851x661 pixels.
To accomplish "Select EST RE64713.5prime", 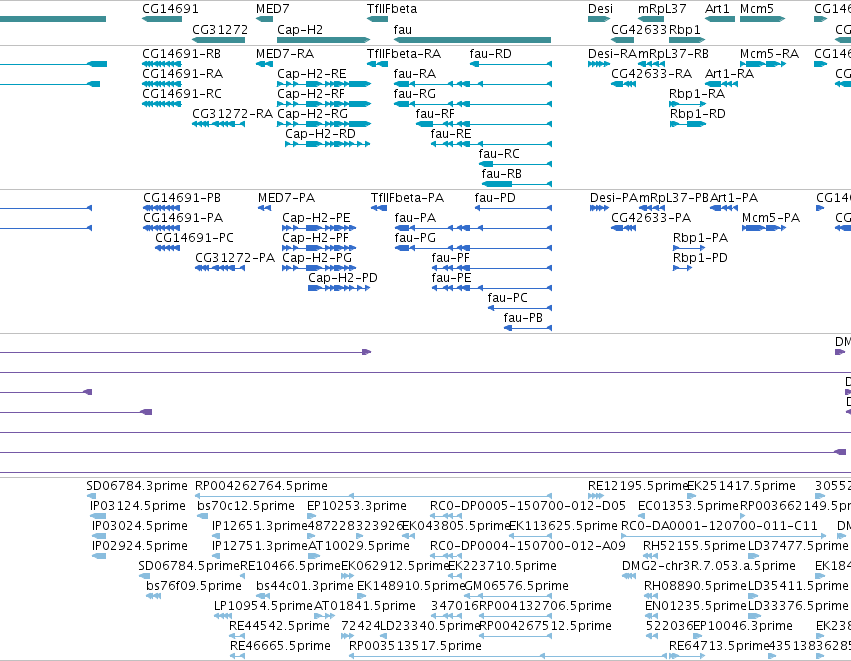I will (x=688, y=657).
